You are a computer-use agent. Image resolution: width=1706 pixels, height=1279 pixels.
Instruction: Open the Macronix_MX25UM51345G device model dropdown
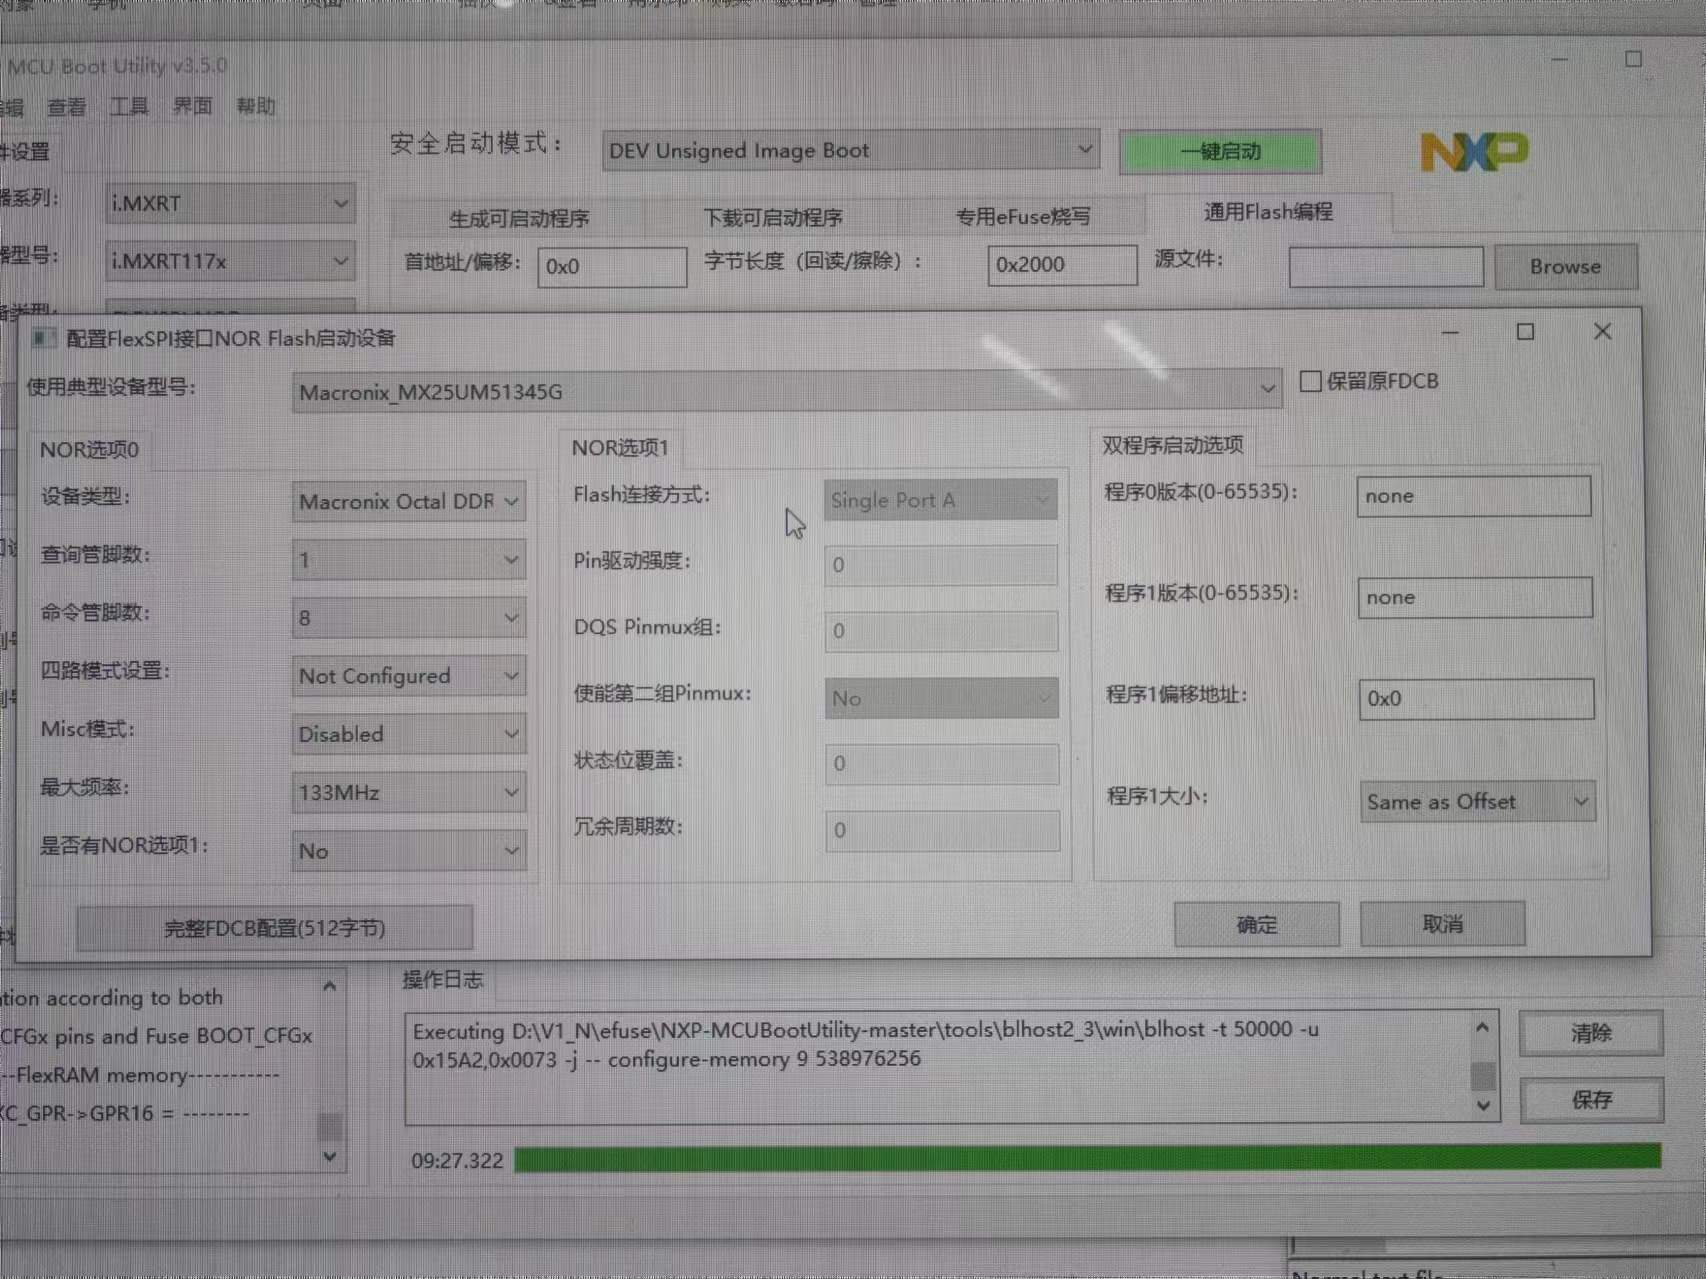1267,389
